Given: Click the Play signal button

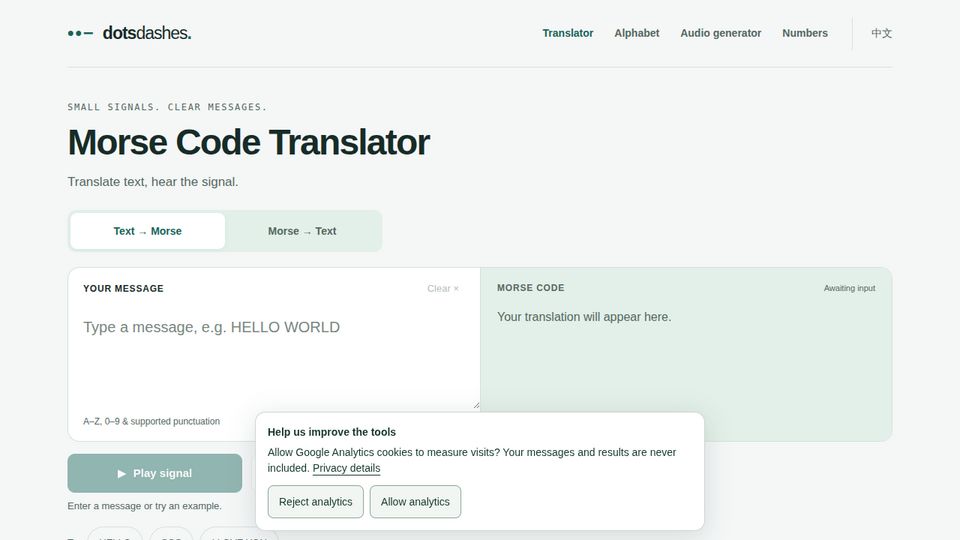Looking at the screenshot, I should [x=155, y=473].
